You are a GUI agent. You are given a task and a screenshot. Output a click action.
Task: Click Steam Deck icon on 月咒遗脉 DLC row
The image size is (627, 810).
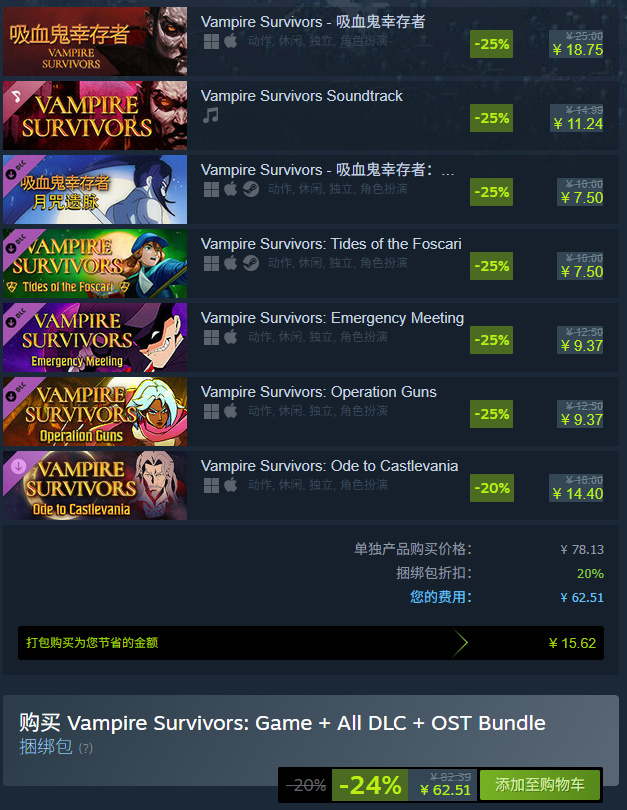251,189
